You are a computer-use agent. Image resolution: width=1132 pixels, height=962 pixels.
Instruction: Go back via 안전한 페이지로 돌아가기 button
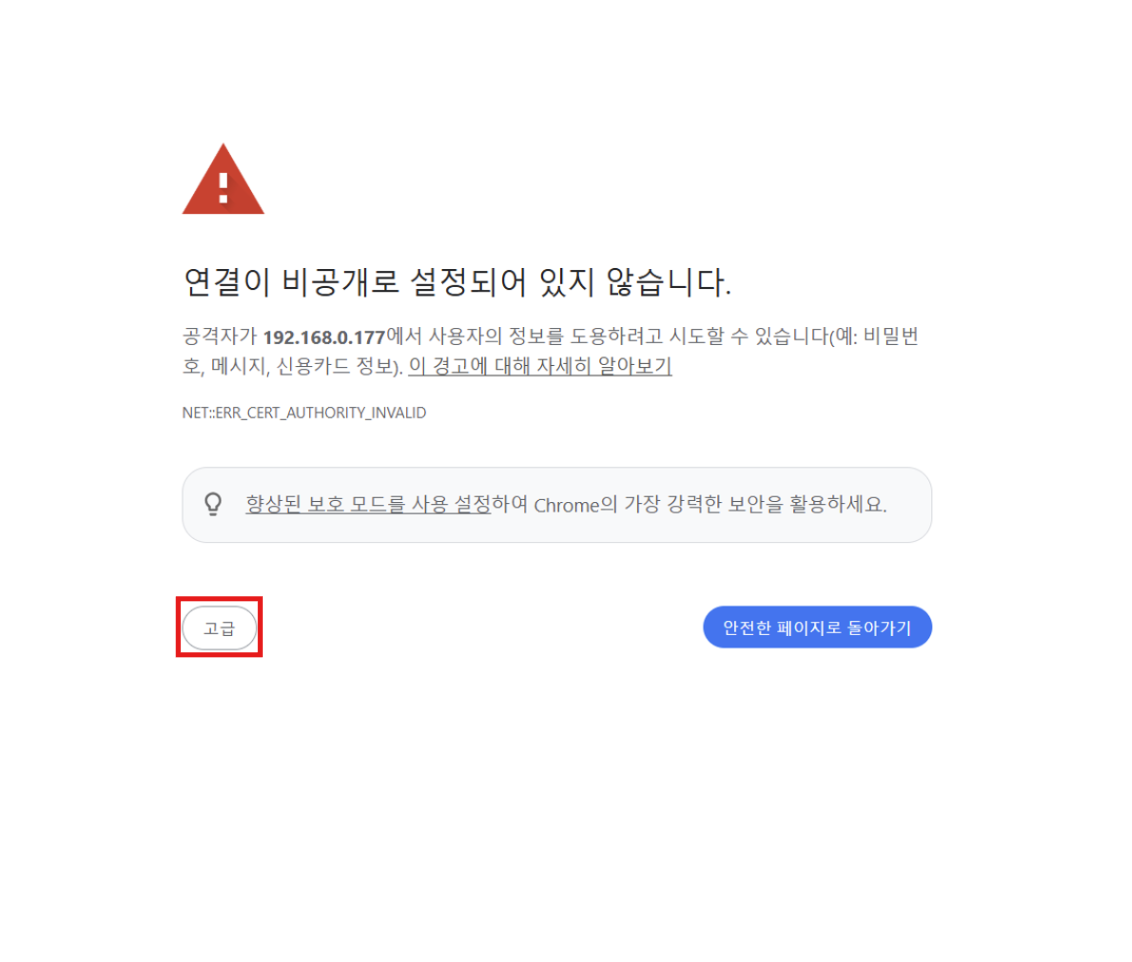pos(817,627)
